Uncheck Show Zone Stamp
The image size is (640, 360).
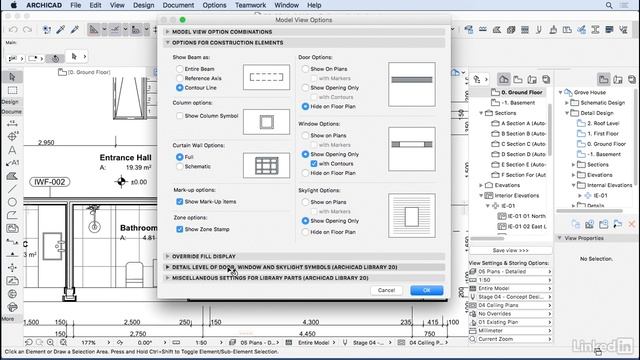pyautogui.click(x=180, y=229)
